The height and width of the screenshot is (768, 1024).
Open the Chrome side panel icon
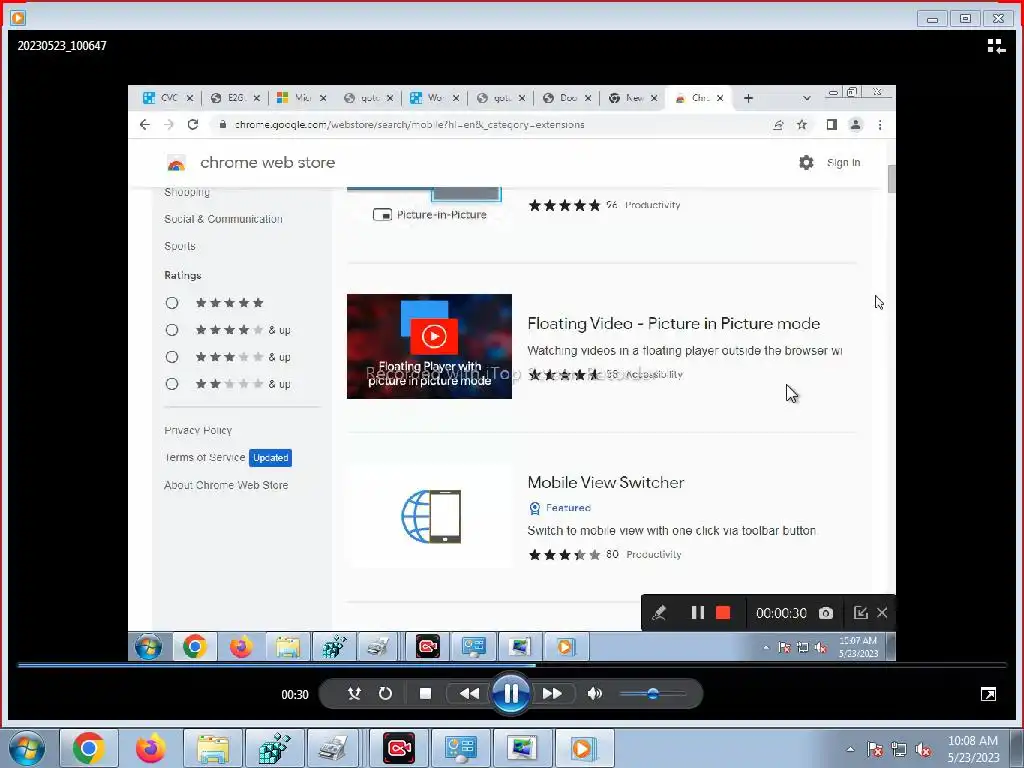pos(831,125)
